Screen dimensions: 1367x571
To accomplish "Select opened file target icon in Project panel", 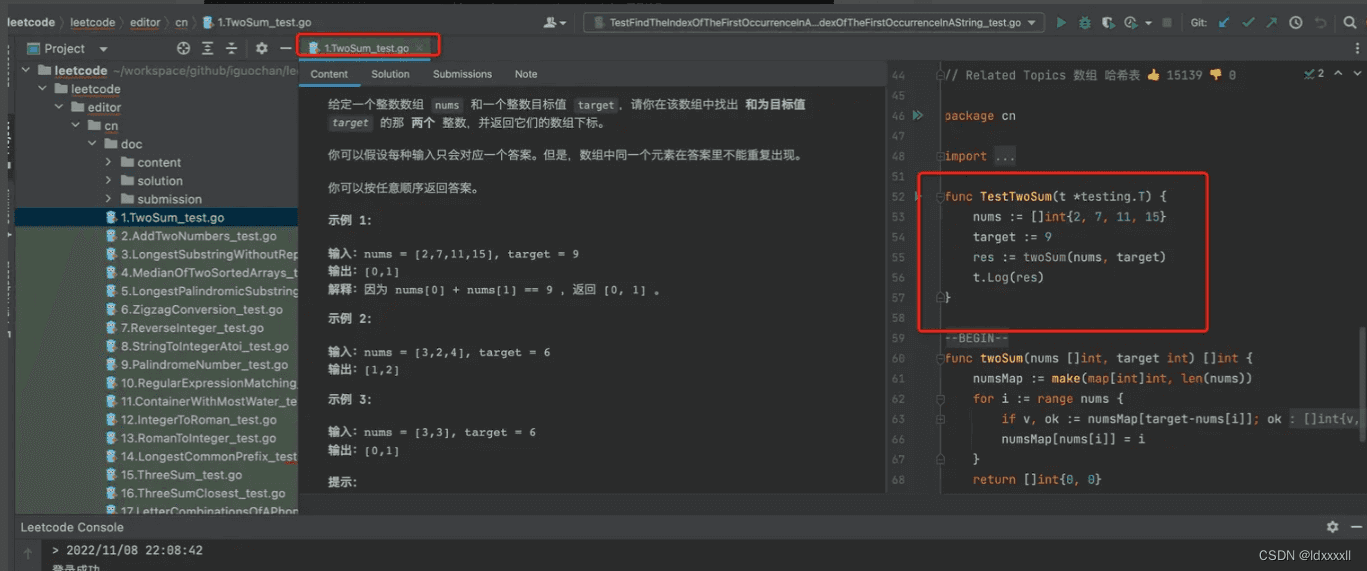I will (183, 48).
